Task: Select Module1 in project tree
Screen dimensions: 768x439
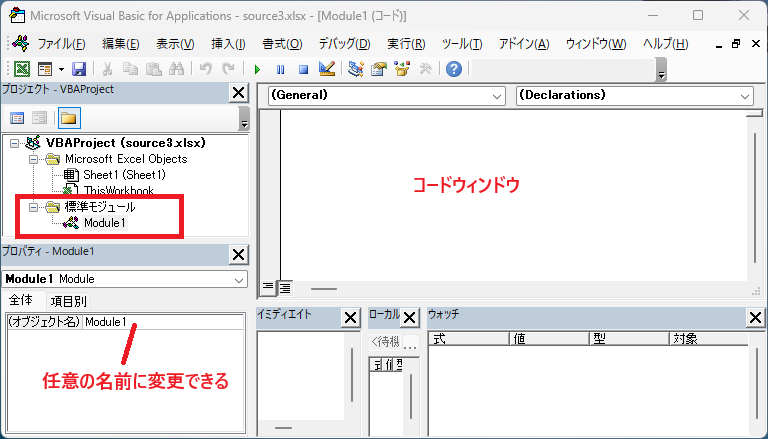Action: (x=105, y=223)
